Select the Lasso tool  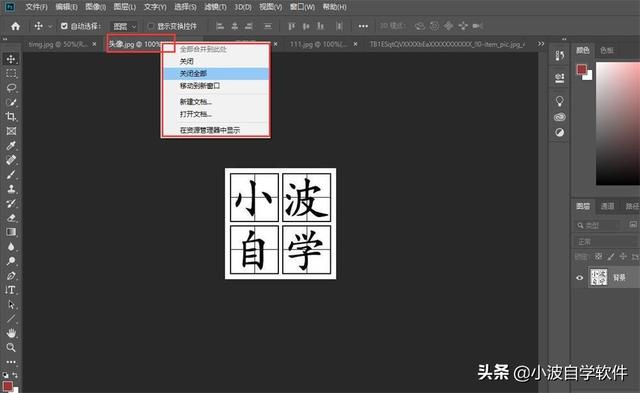coord(11,88)
